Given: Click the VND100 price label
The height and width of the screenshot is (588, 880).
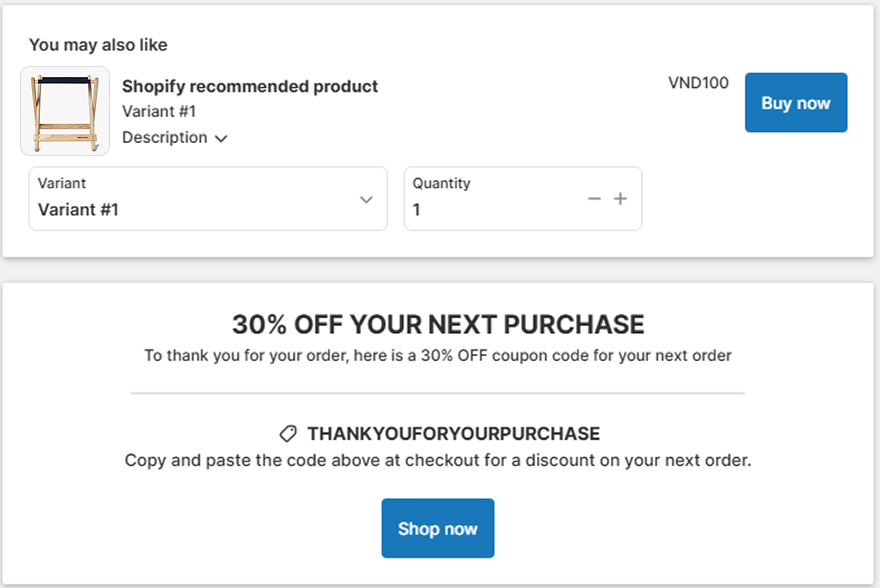Looking at the screenshot, I should tap(698, 83).
